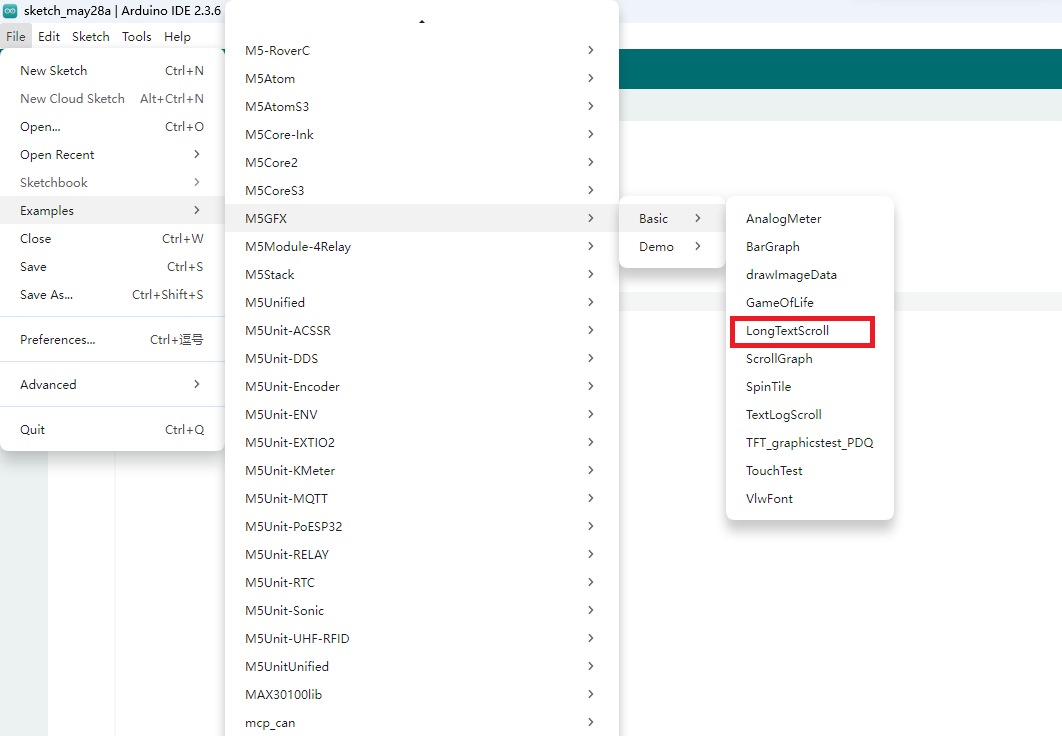Open the TFT_graphicstest_PDQ example
The height and width of the screenshot is (736, 1062).
point(809,442)
